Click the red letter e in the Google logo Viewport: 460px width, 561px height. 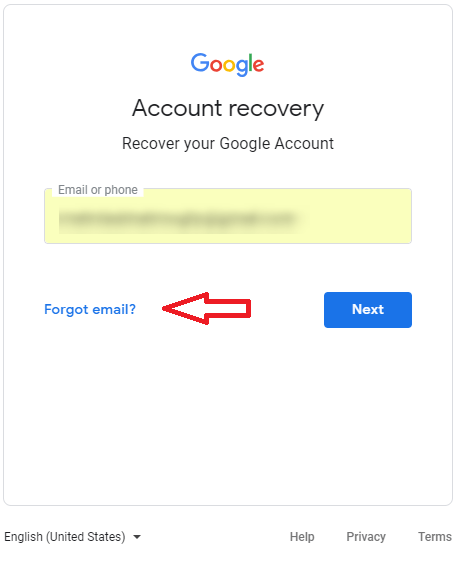258,65
